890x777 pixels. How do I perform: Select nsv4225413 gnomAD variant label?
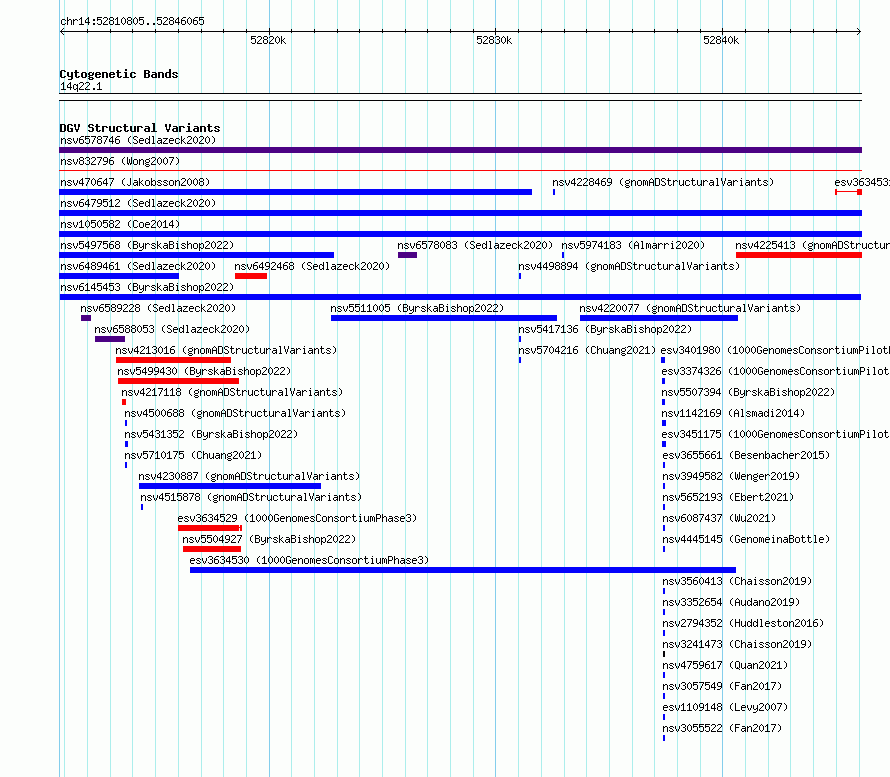point(812,245)
